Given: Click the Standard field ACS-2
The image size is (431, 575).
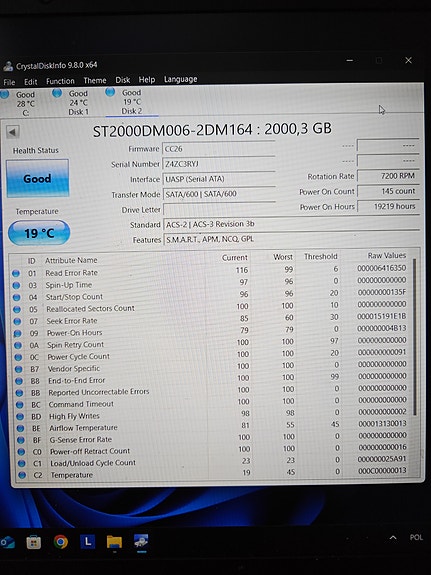Looking at the screenshot, I should tap(291, 224).
